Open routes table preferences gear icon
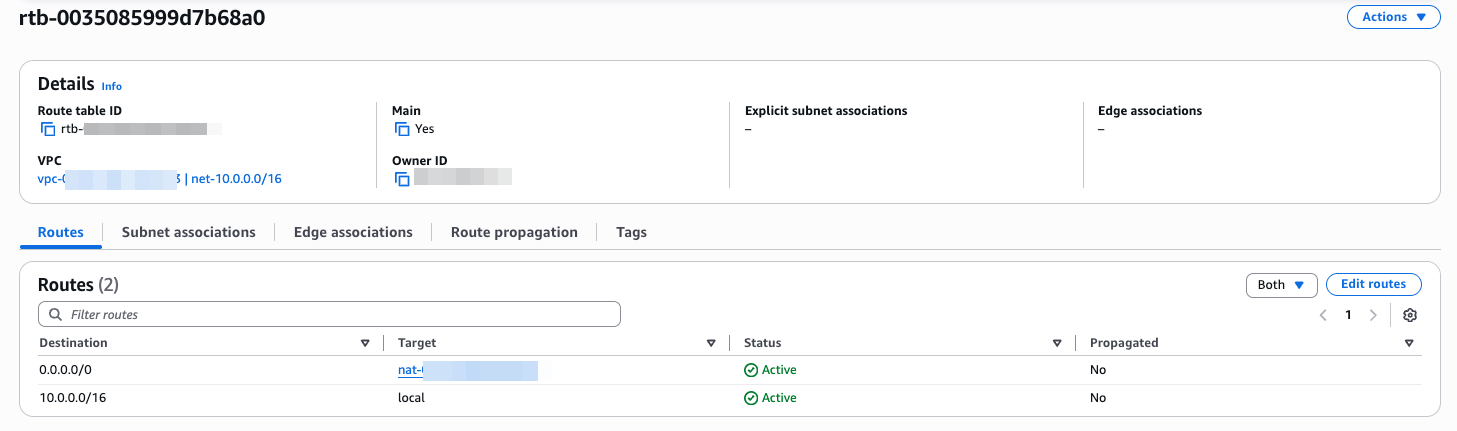The height and width of the screenshot is (431, 1457). pyautogui.click(x=1410, y=315)
